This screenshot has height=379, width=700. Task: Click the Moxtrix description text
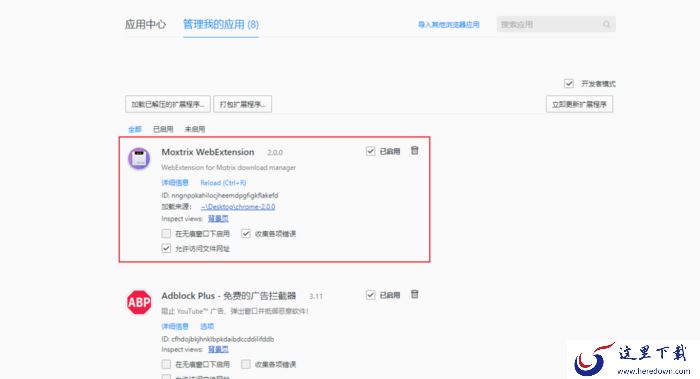[229, 168]
